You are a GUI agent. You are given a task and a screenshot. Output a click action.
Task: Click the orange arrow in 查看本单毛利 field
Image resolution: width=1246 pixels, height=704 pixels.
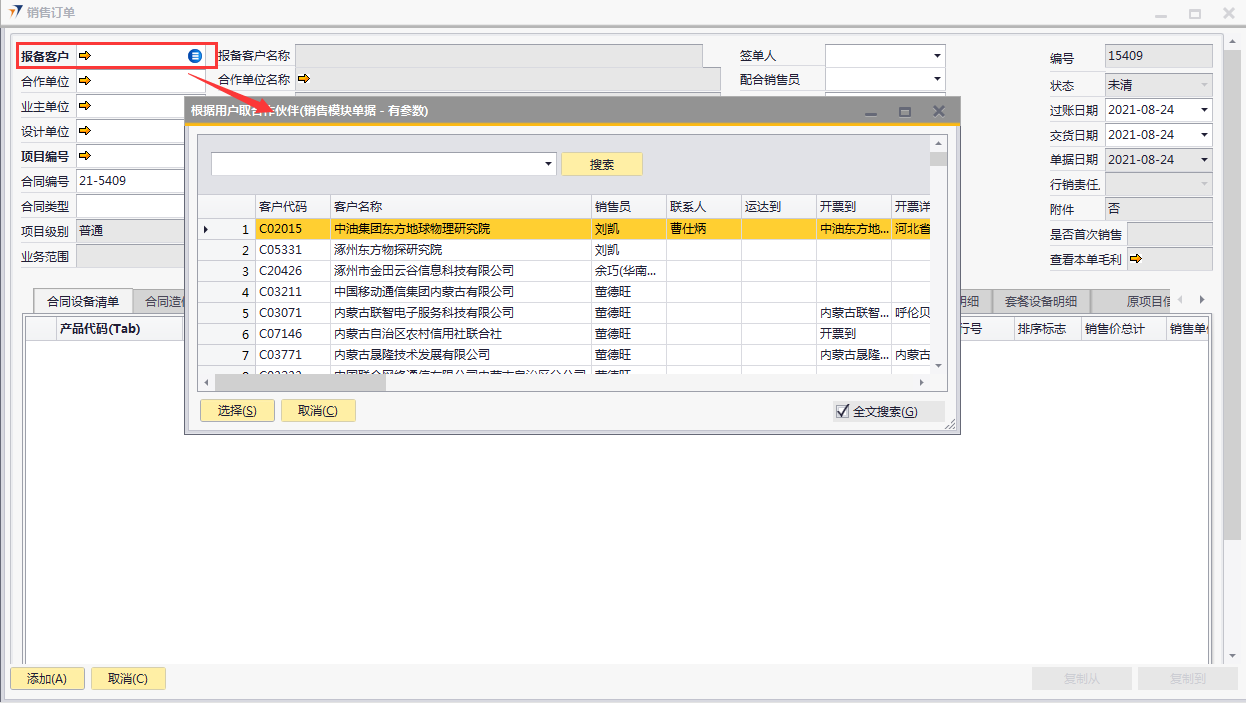[x=1135, y=259]
